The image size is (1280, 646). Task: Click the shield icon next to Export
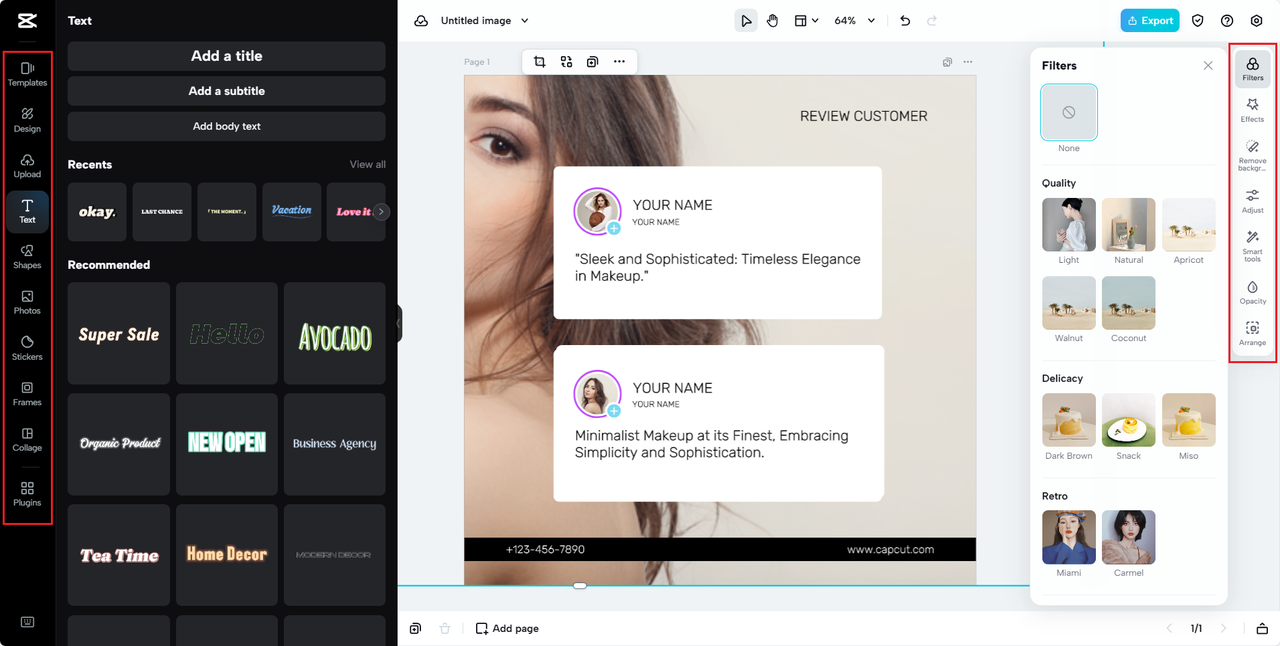tap(1198, 21)
